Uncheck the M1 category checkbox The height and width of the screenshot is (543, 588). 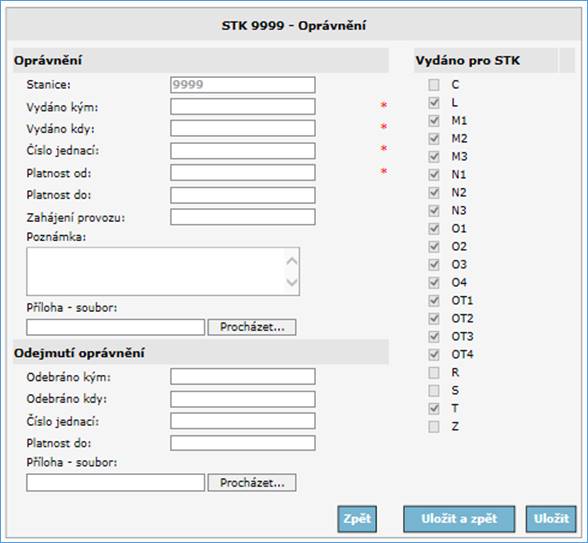click(434, 121)
